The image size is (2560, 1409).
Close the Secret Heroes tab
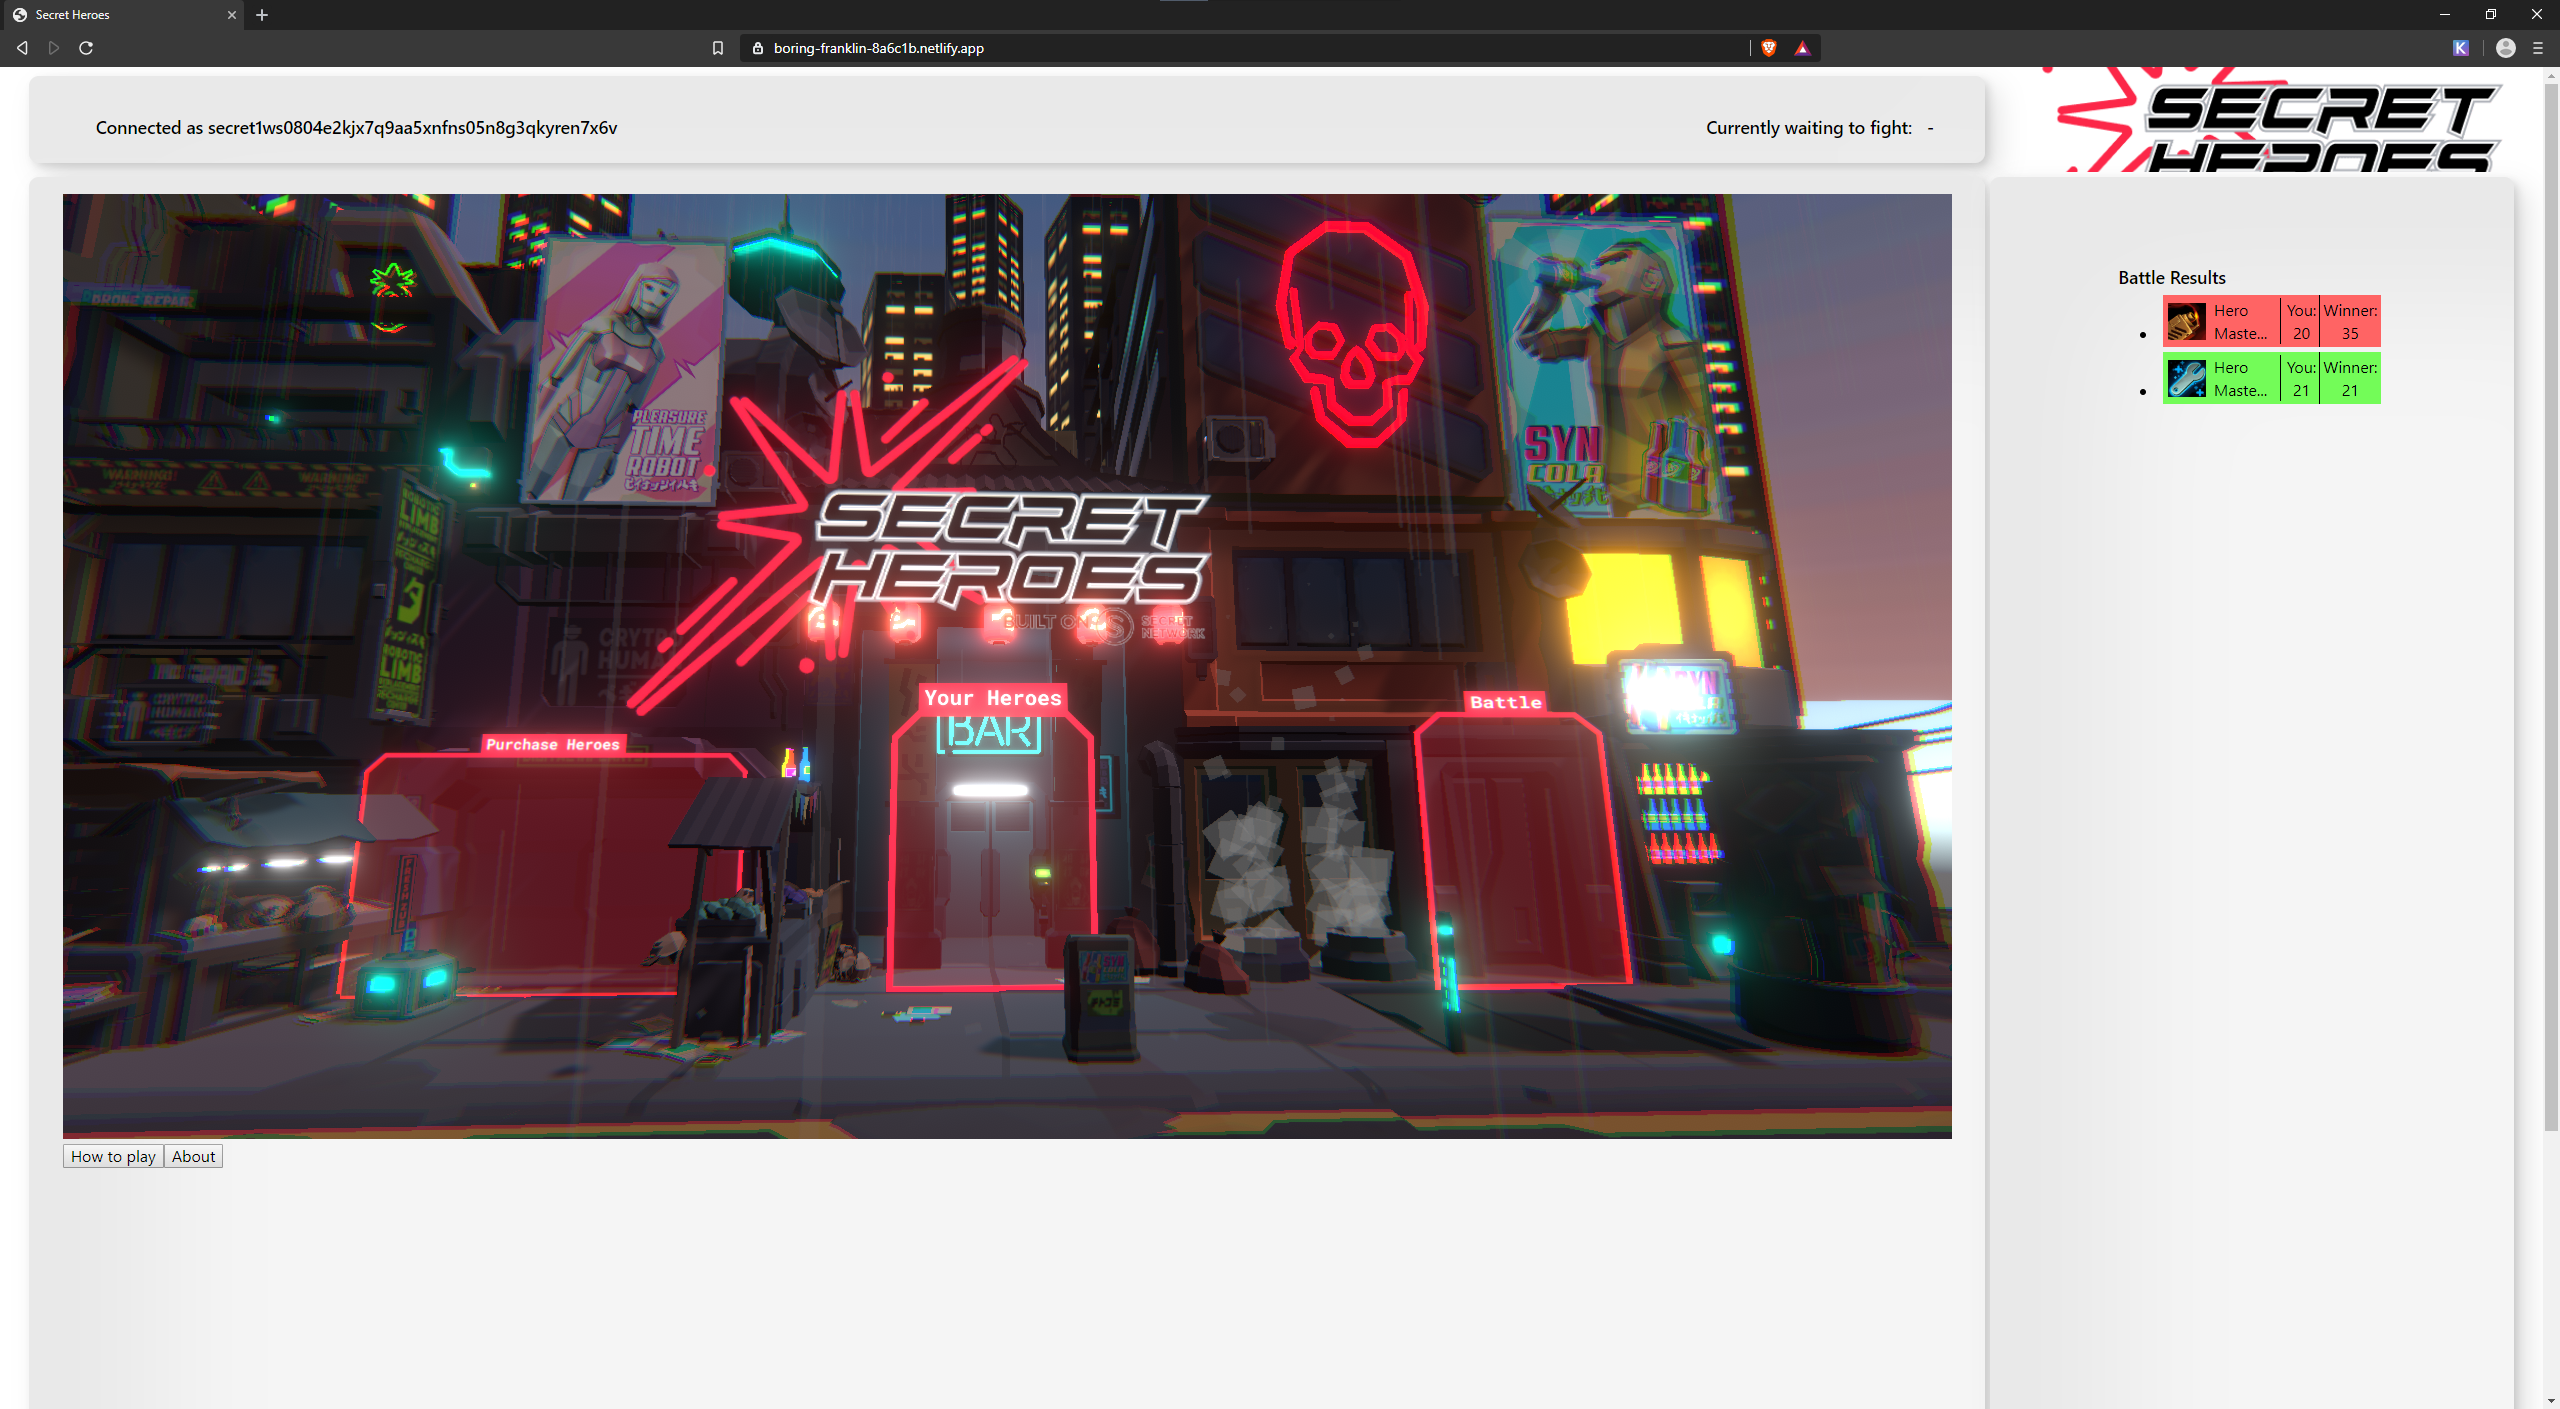pyautogui.click(x=231, y=15)
